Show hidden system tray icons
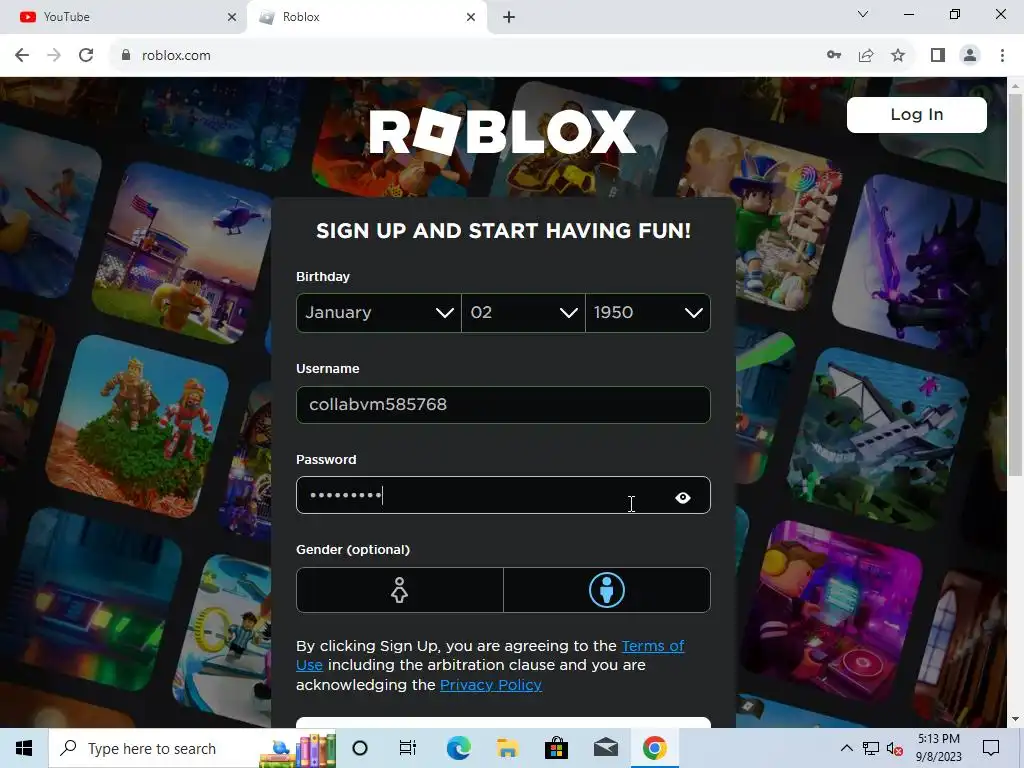The height and width of the screenshot is (768, 1024). click(x=846, y=748)
